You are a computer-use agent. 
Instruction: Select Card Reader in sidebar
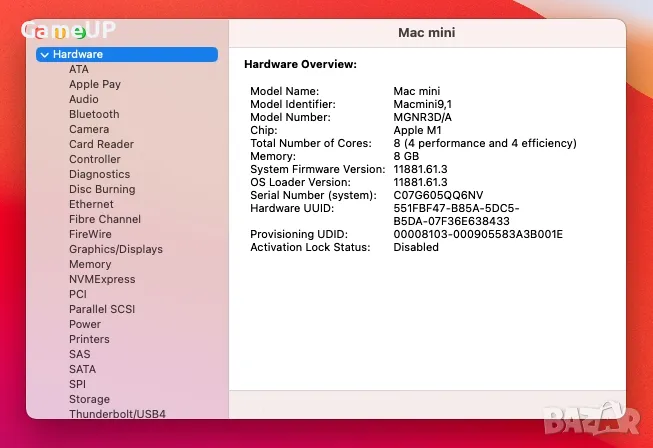pyautogui.click(x=101, y=145)
